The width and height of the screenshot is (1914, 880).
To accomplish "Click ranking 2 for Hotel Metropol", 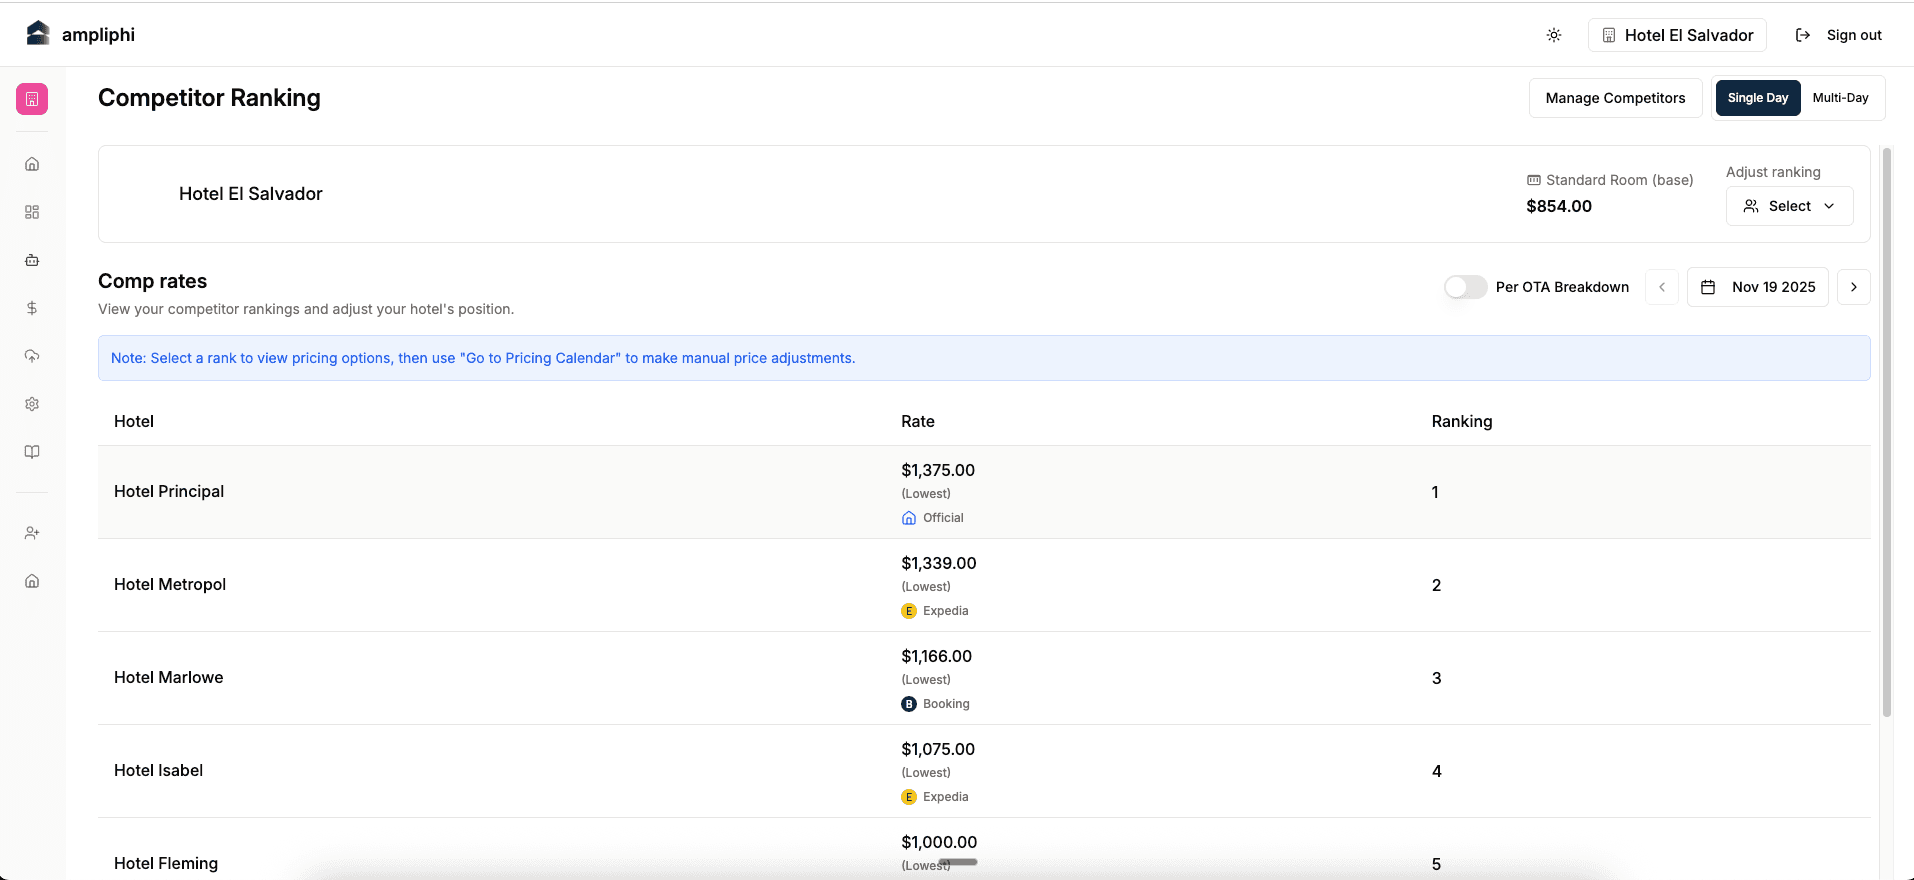I will (1436, 585).
